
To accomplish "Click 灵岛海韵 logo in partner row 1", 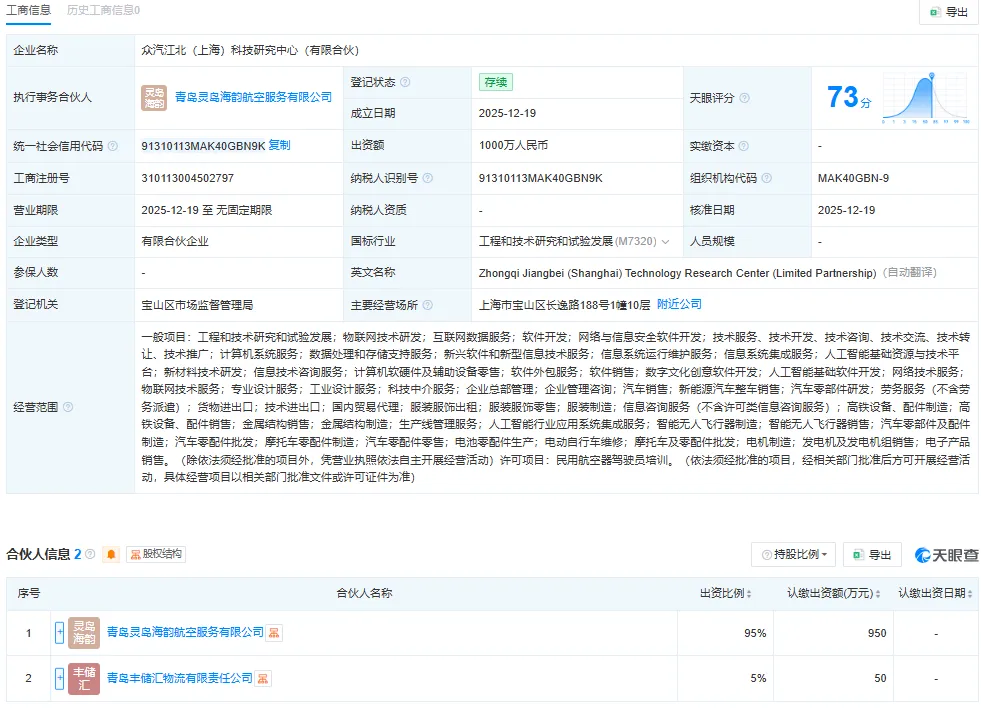I will 84,633.
